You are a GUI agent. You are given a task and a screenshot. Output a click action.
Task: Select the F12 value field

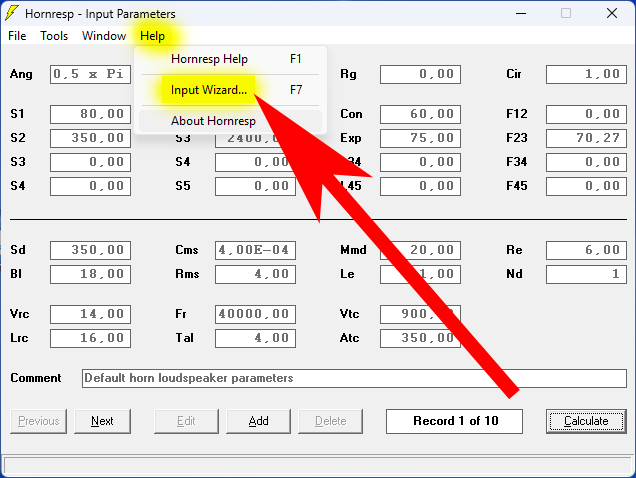(586, 114)
